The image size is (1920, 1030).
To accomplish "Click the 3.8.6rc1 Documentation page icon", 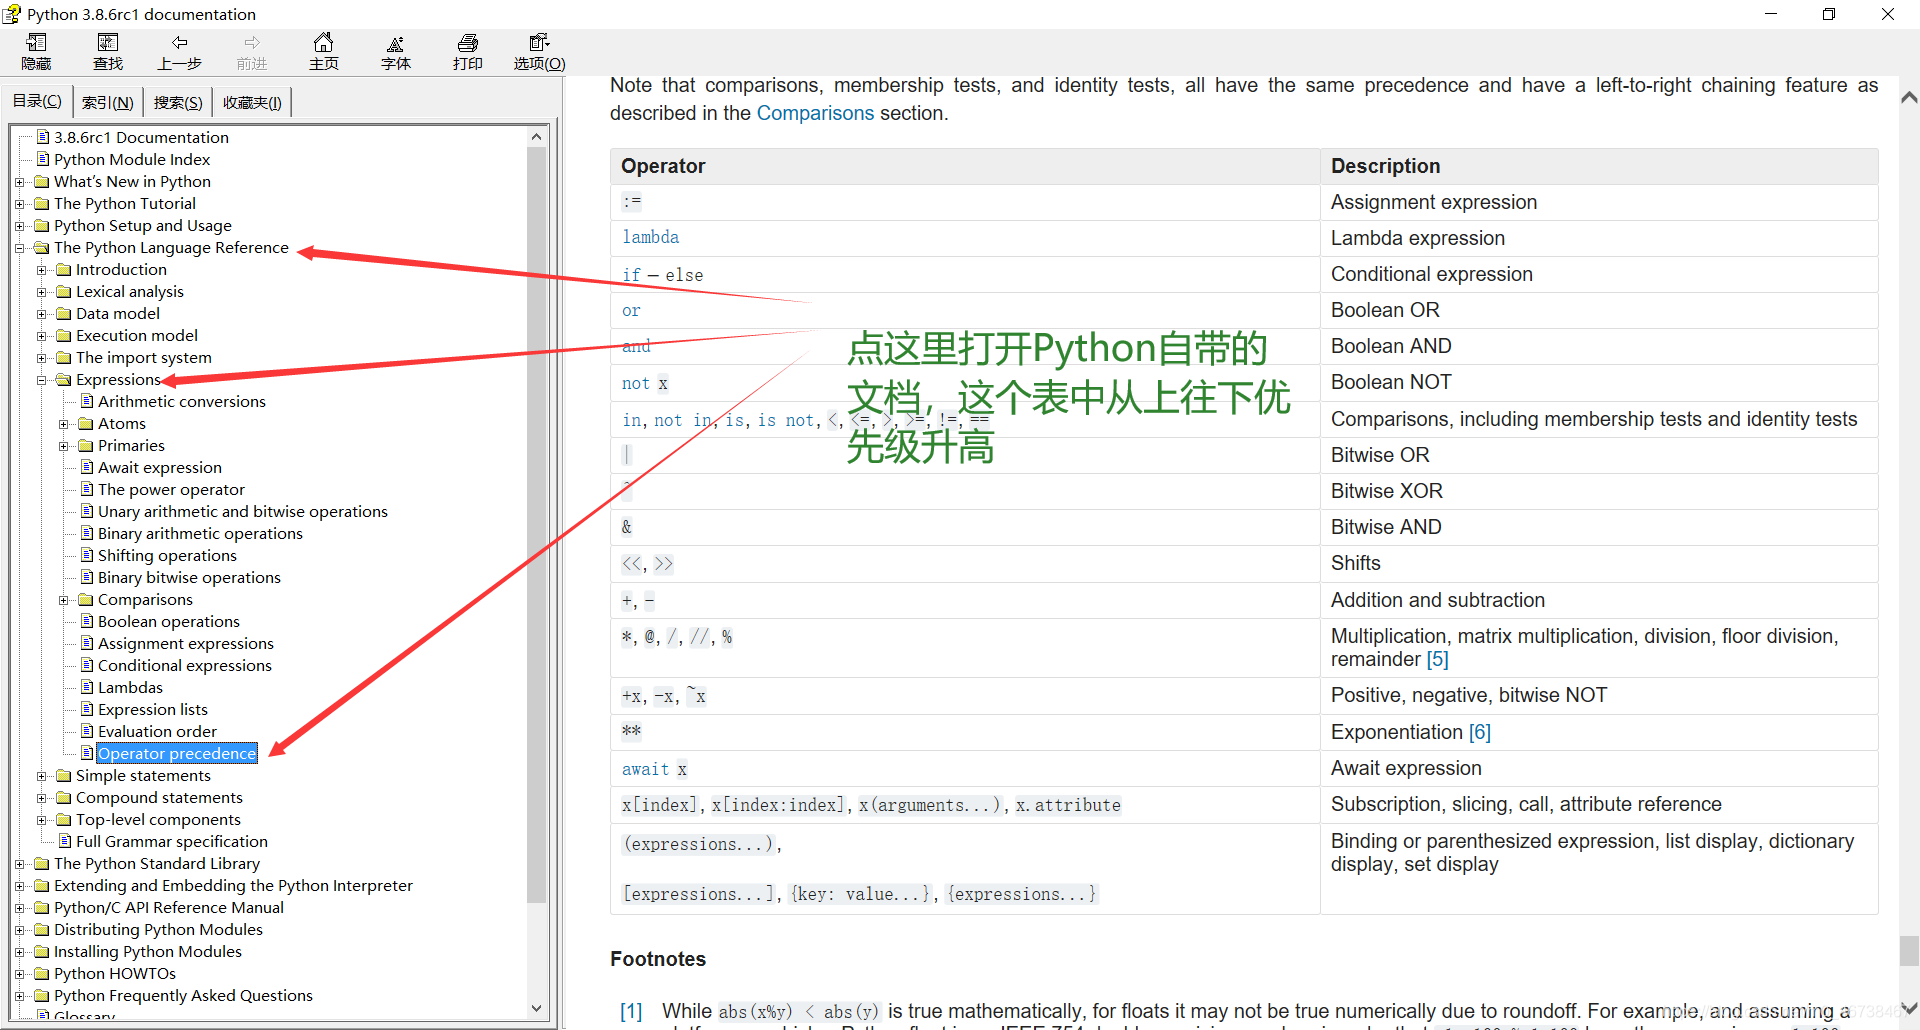I will point(43,137).
